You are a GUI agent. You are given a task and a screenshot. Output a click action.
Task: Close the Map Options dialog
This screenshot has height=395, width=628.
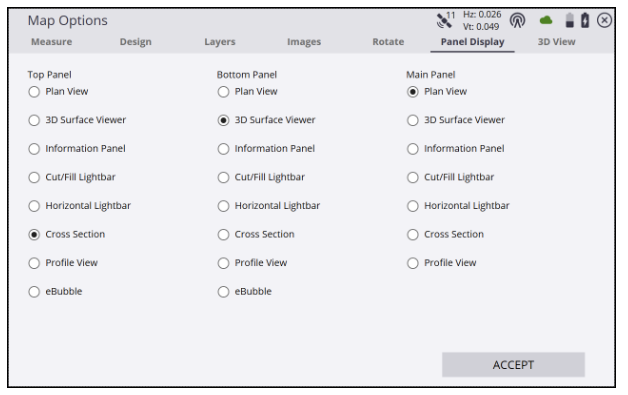coord(604,20)
